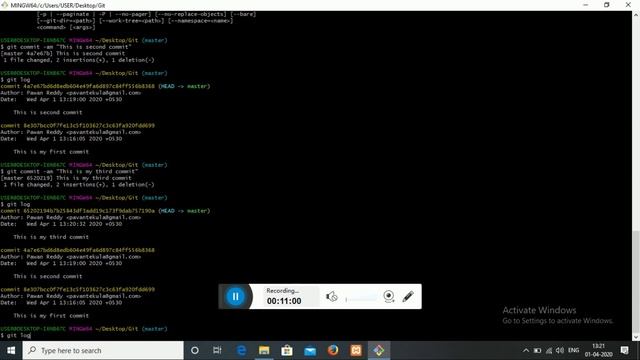Click terminal scrollbar down arrow
640x360 pixels.
point(636,337)
